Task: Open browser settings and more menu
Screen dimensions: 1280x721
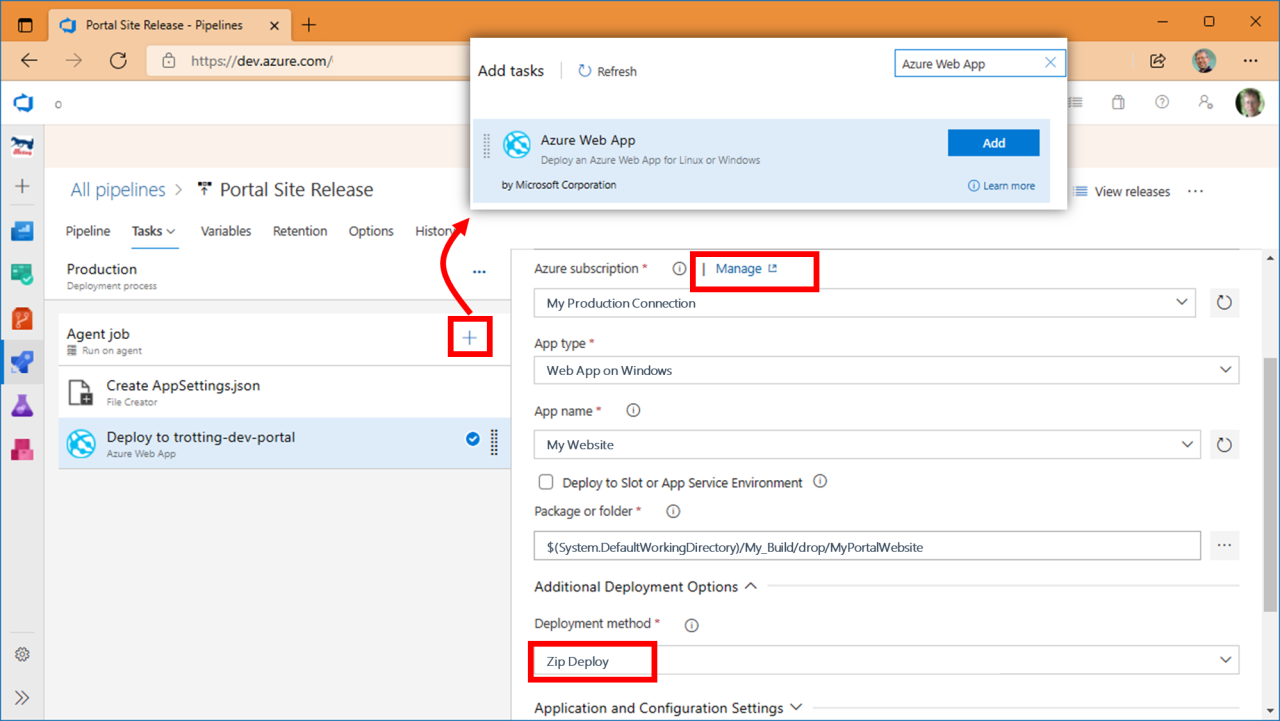Action: tap(1250, 61)
